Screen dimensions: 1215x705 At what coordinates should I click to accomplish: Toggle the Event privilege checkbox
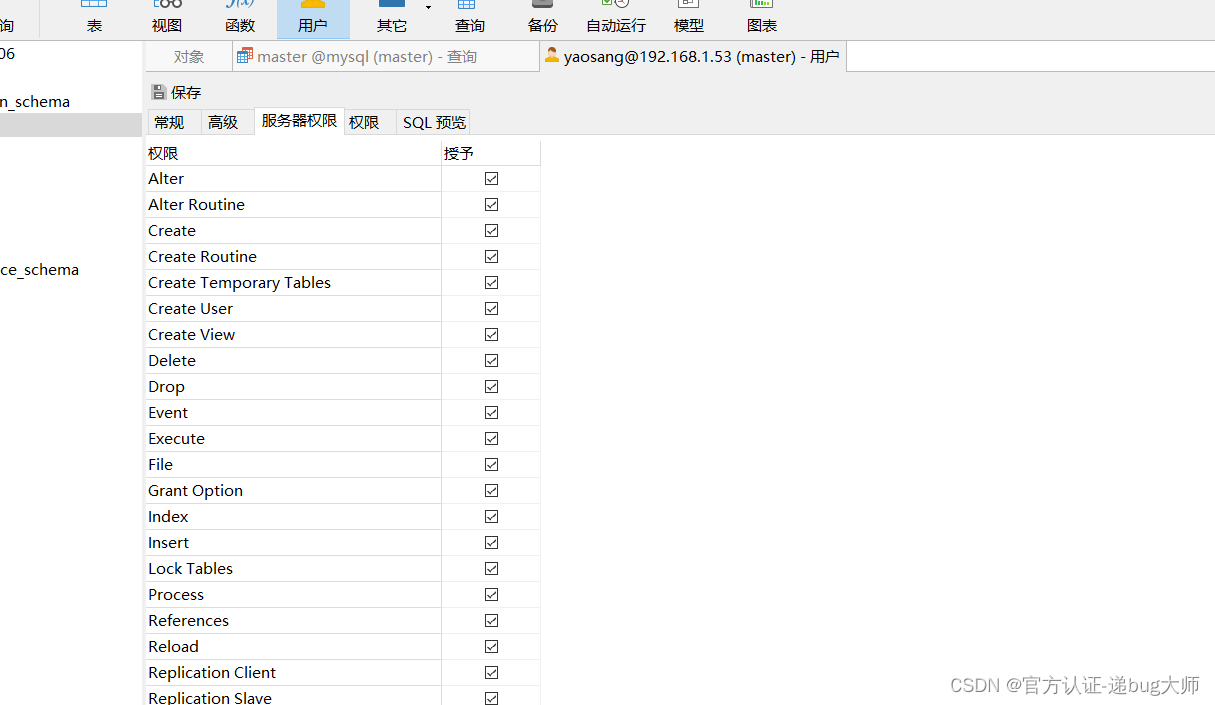click(491, 413)
